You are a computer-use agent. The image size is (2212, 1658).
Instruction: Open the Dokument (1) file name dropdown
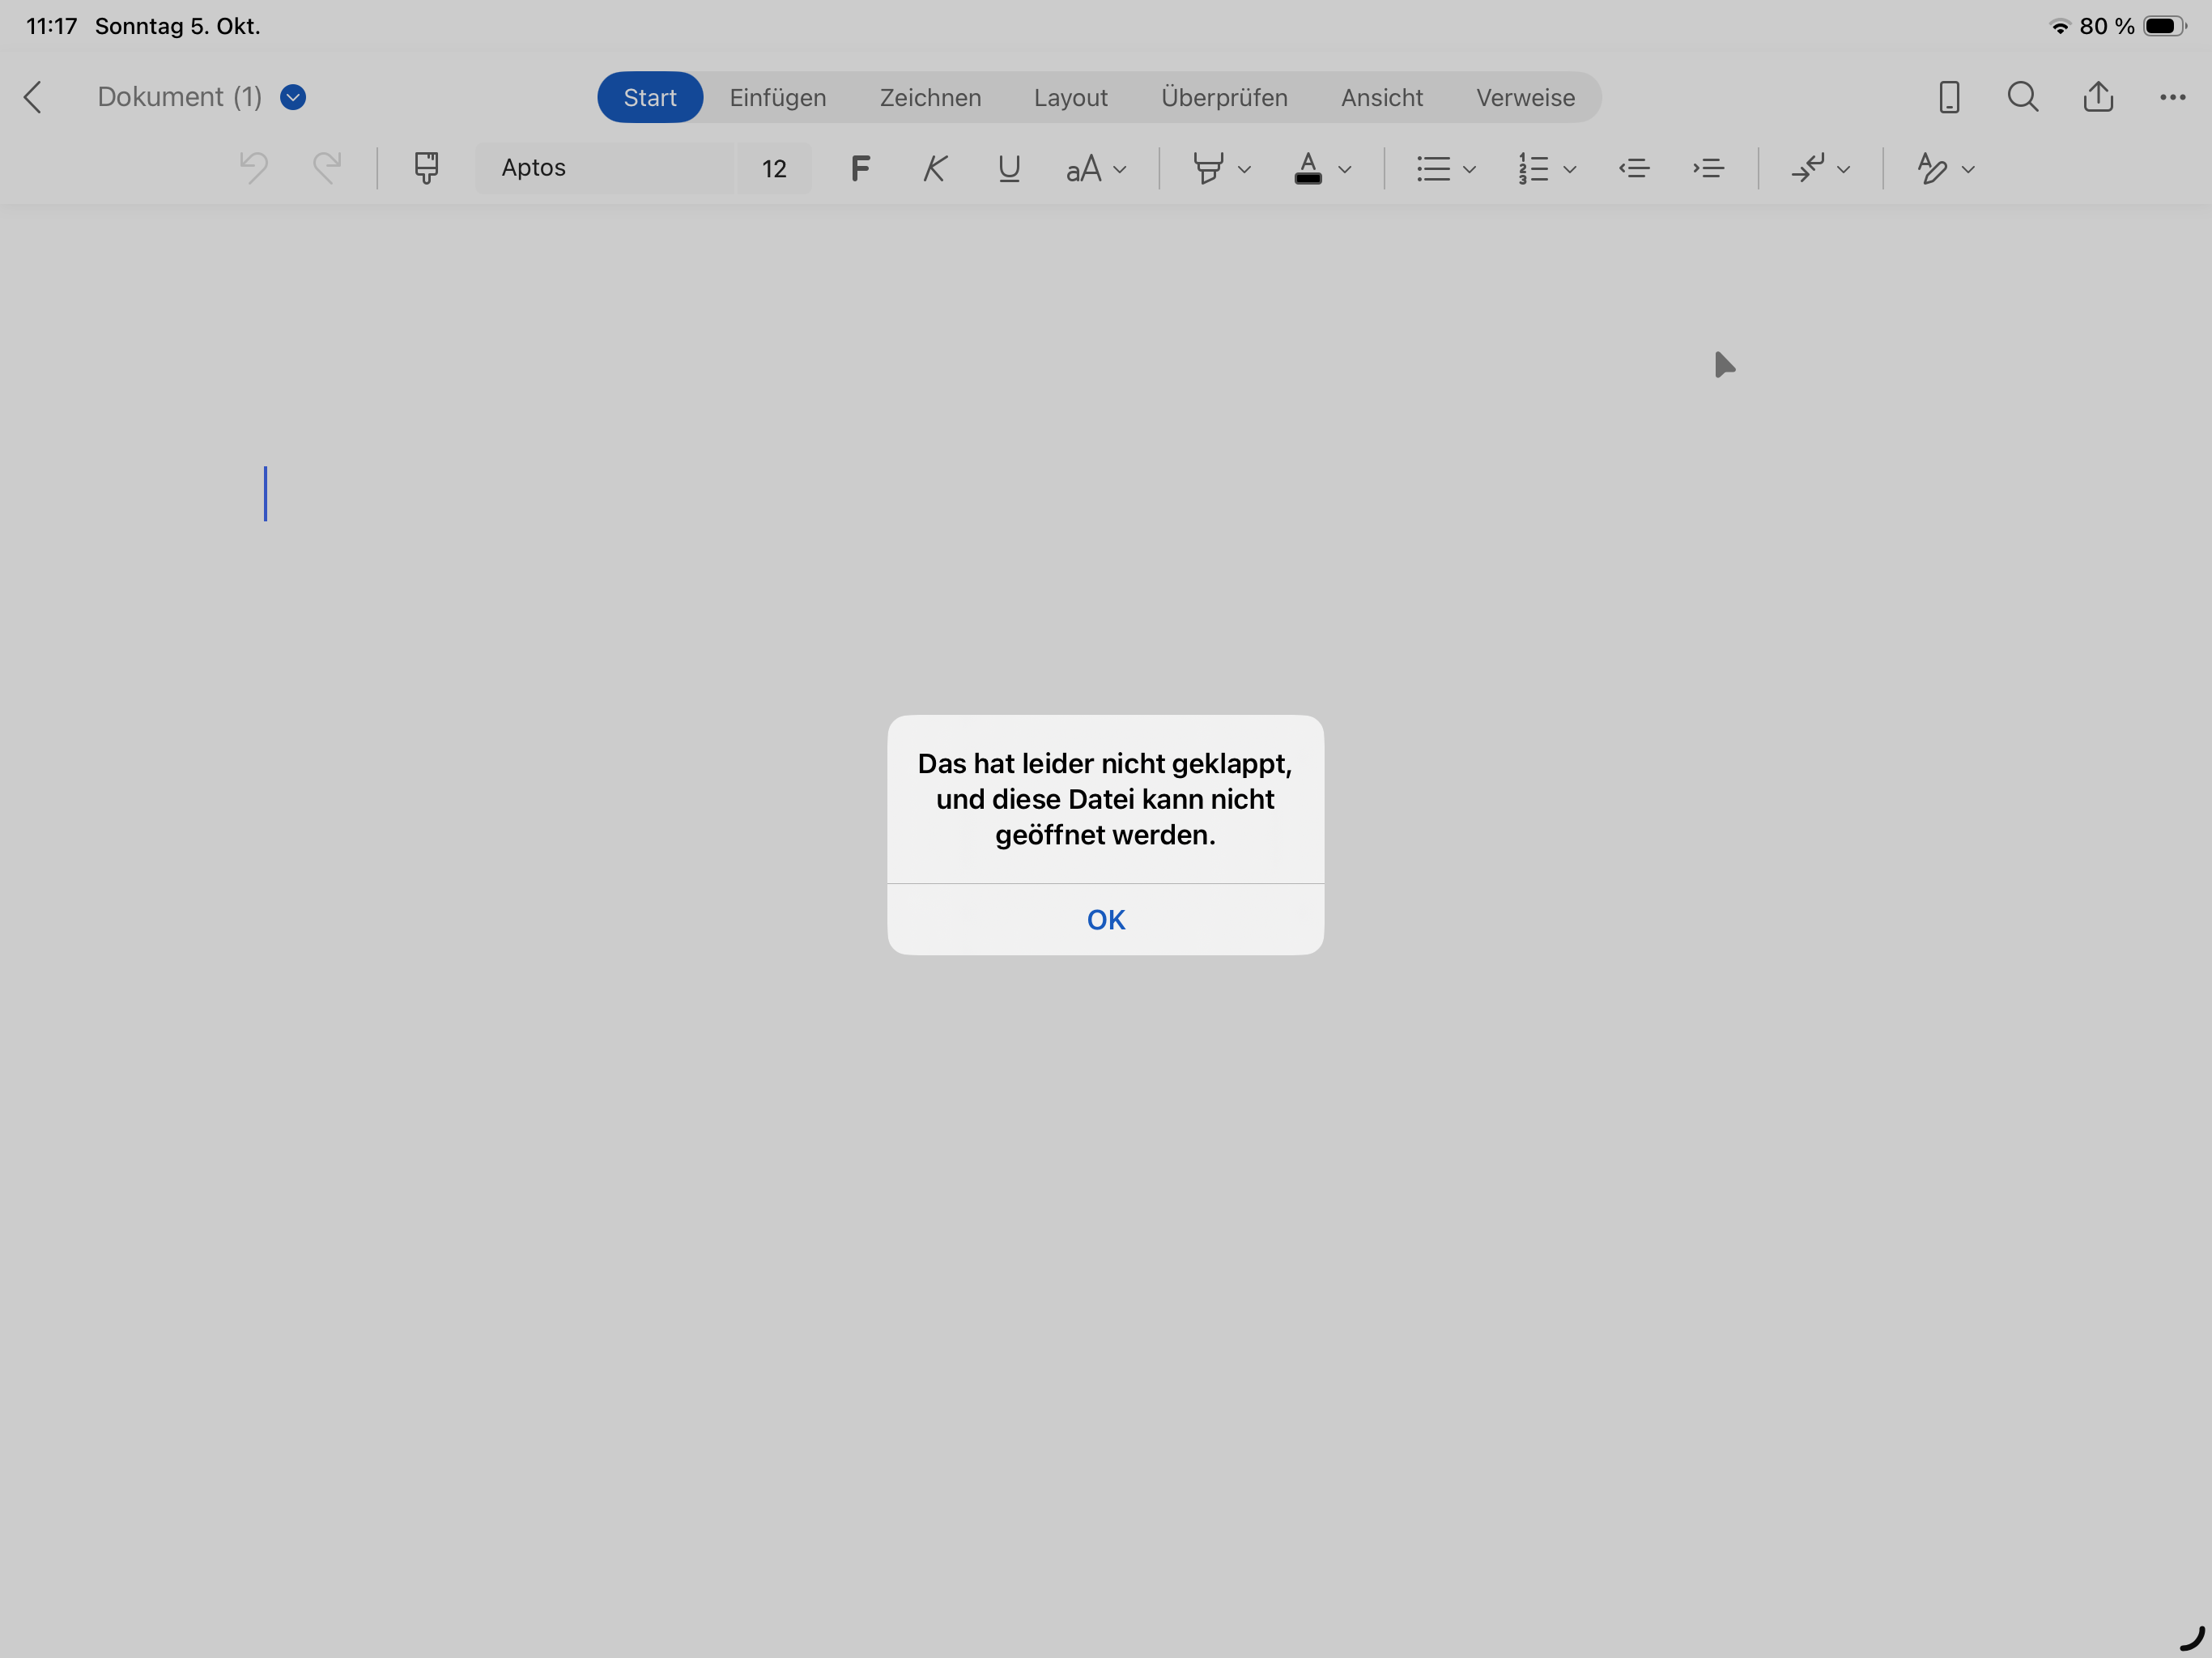tap(293, 97)
